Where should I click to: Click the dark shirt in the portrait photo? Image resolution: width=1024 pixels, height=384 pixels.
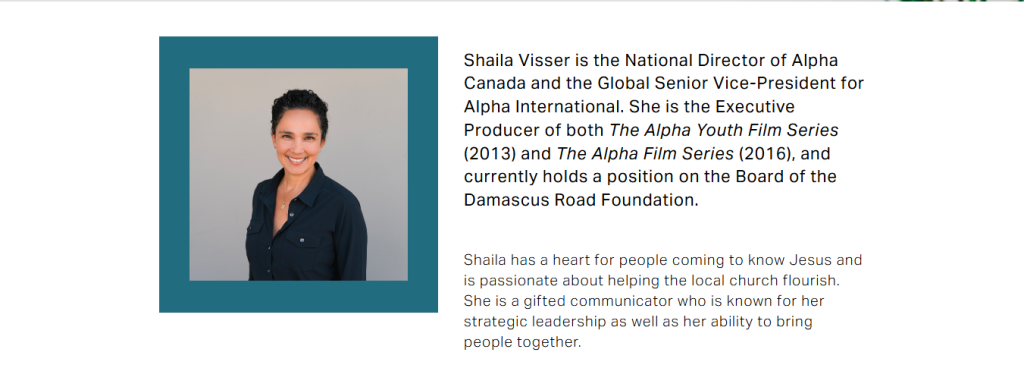tap(306, 231)
